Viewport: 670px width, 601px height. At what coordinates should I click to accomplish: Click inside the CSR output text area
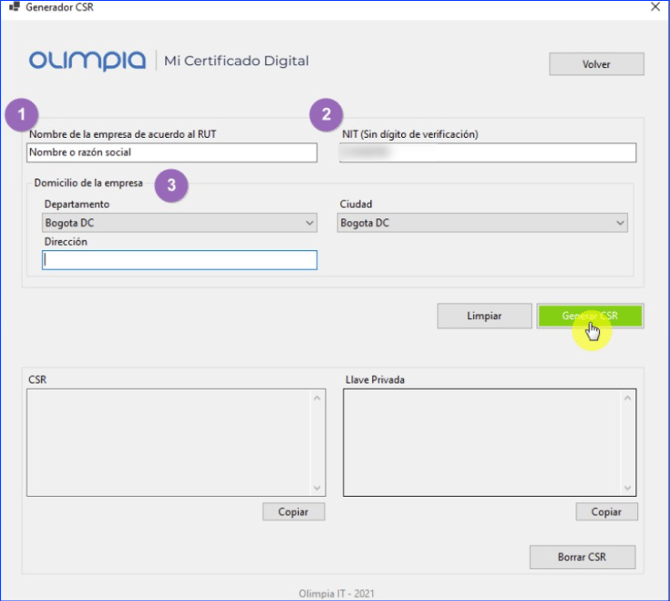tap(168, 442)
